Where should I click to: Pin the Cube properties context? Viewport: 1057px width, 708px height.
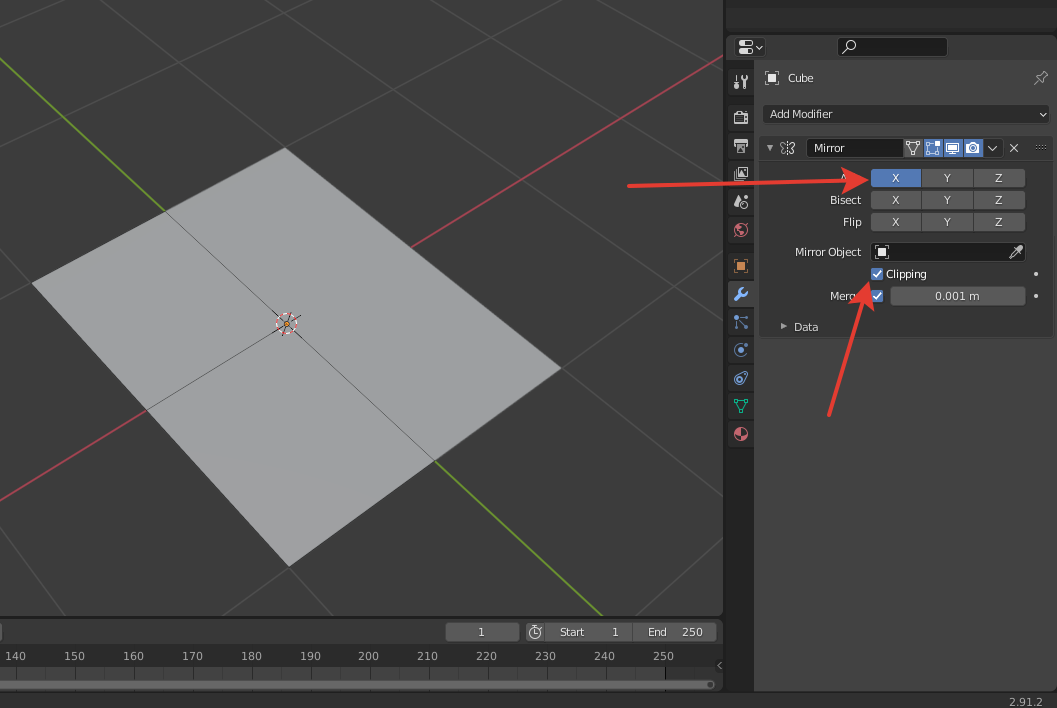point(1040,78)
